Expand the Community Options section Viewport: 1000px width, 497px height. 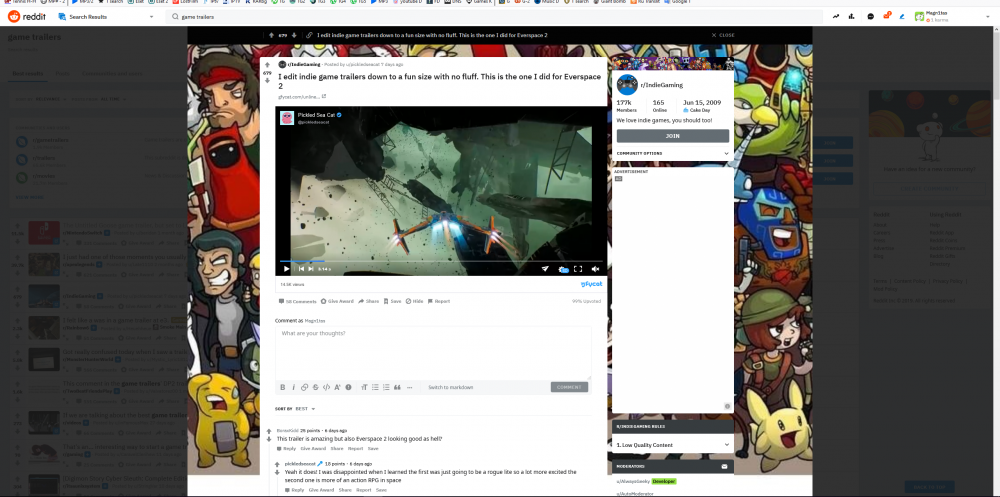(672, 153)
